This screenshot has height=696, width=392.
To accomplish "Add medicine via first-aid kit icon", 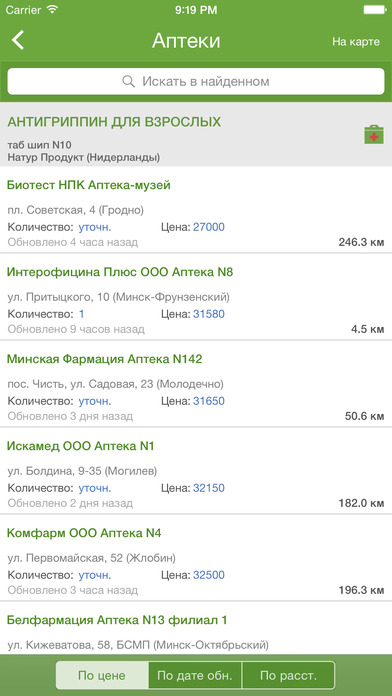I will 374,134.
